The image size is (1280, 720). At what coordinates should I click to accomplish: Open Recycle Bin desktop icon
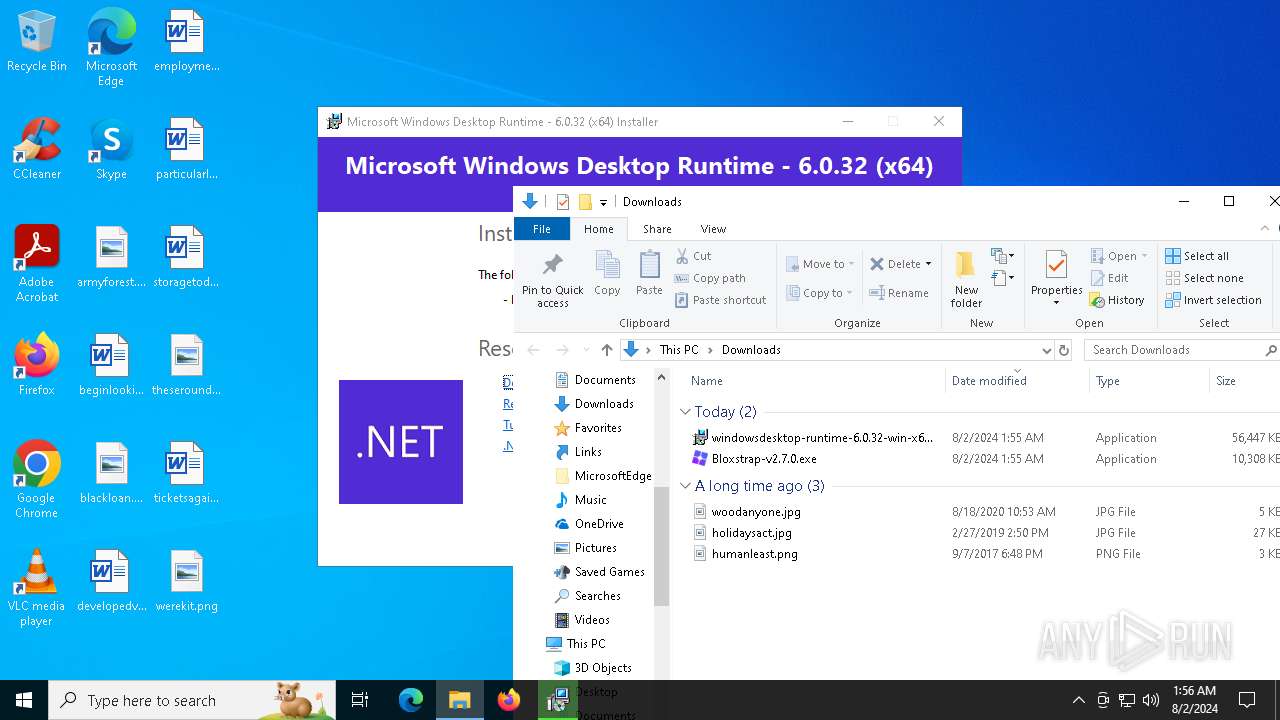(37, 42)
